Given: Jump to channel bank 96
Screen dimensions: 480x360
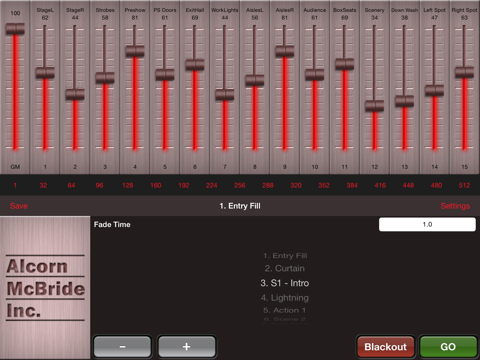Looking at the screenshot, I should (99, 185).
